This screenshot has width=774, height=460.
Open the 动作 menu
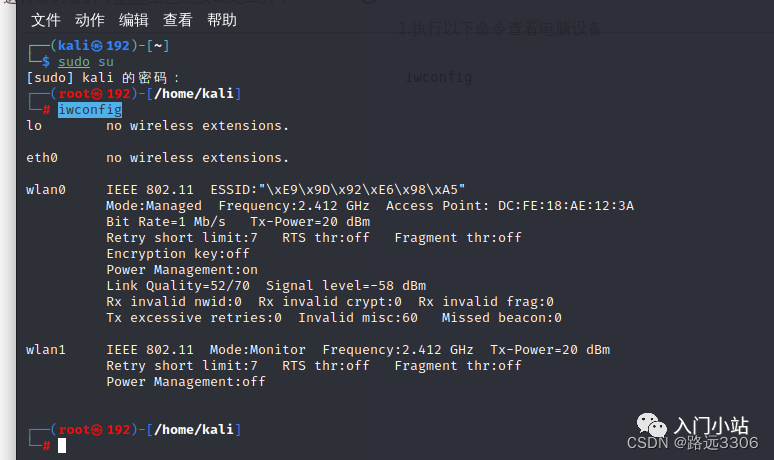click(90, 20)
